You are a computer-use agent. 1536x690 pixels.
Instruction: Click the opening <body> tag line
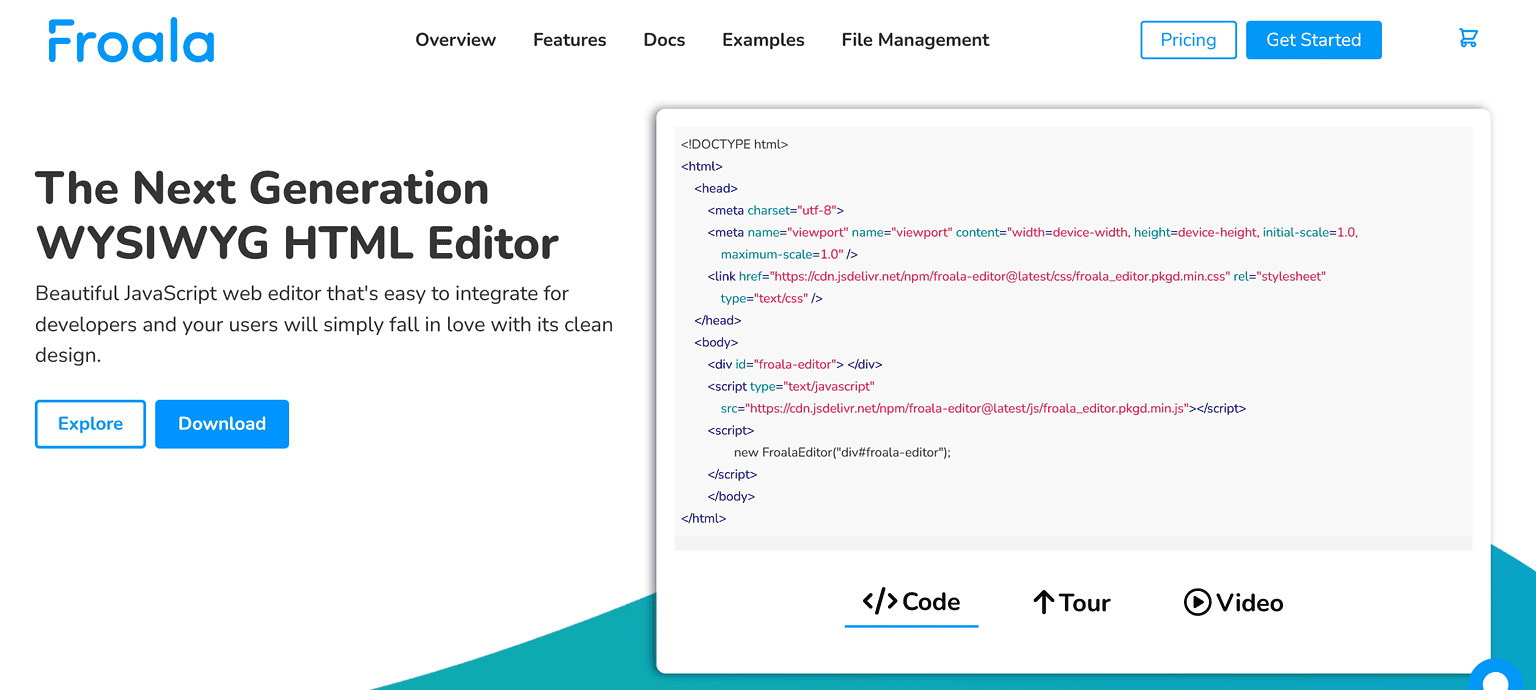tap(716, 342)
